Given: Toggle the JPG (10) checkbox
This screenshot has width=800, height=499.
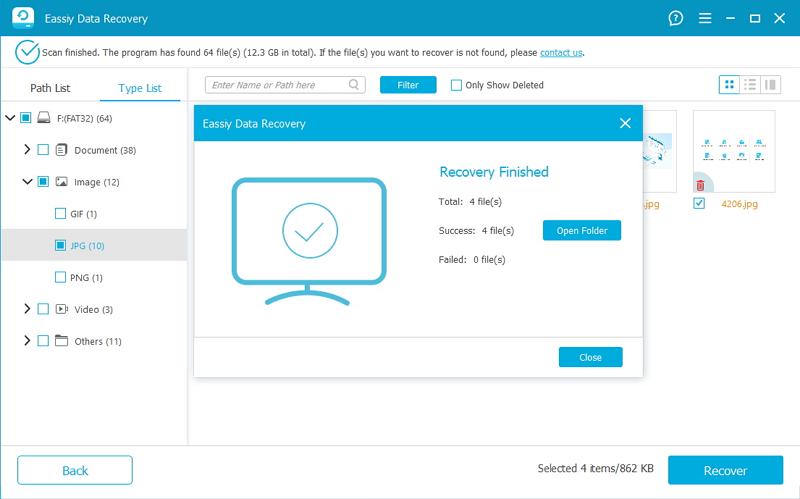Looking at the screenshot, I should click(x=60, y=245).
